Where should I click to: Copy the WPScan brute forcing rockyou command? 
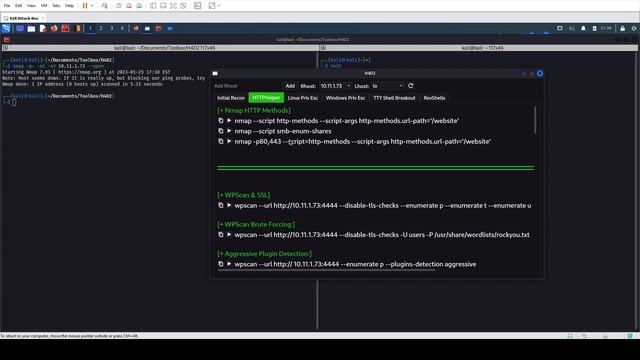[x=221, y=235]
